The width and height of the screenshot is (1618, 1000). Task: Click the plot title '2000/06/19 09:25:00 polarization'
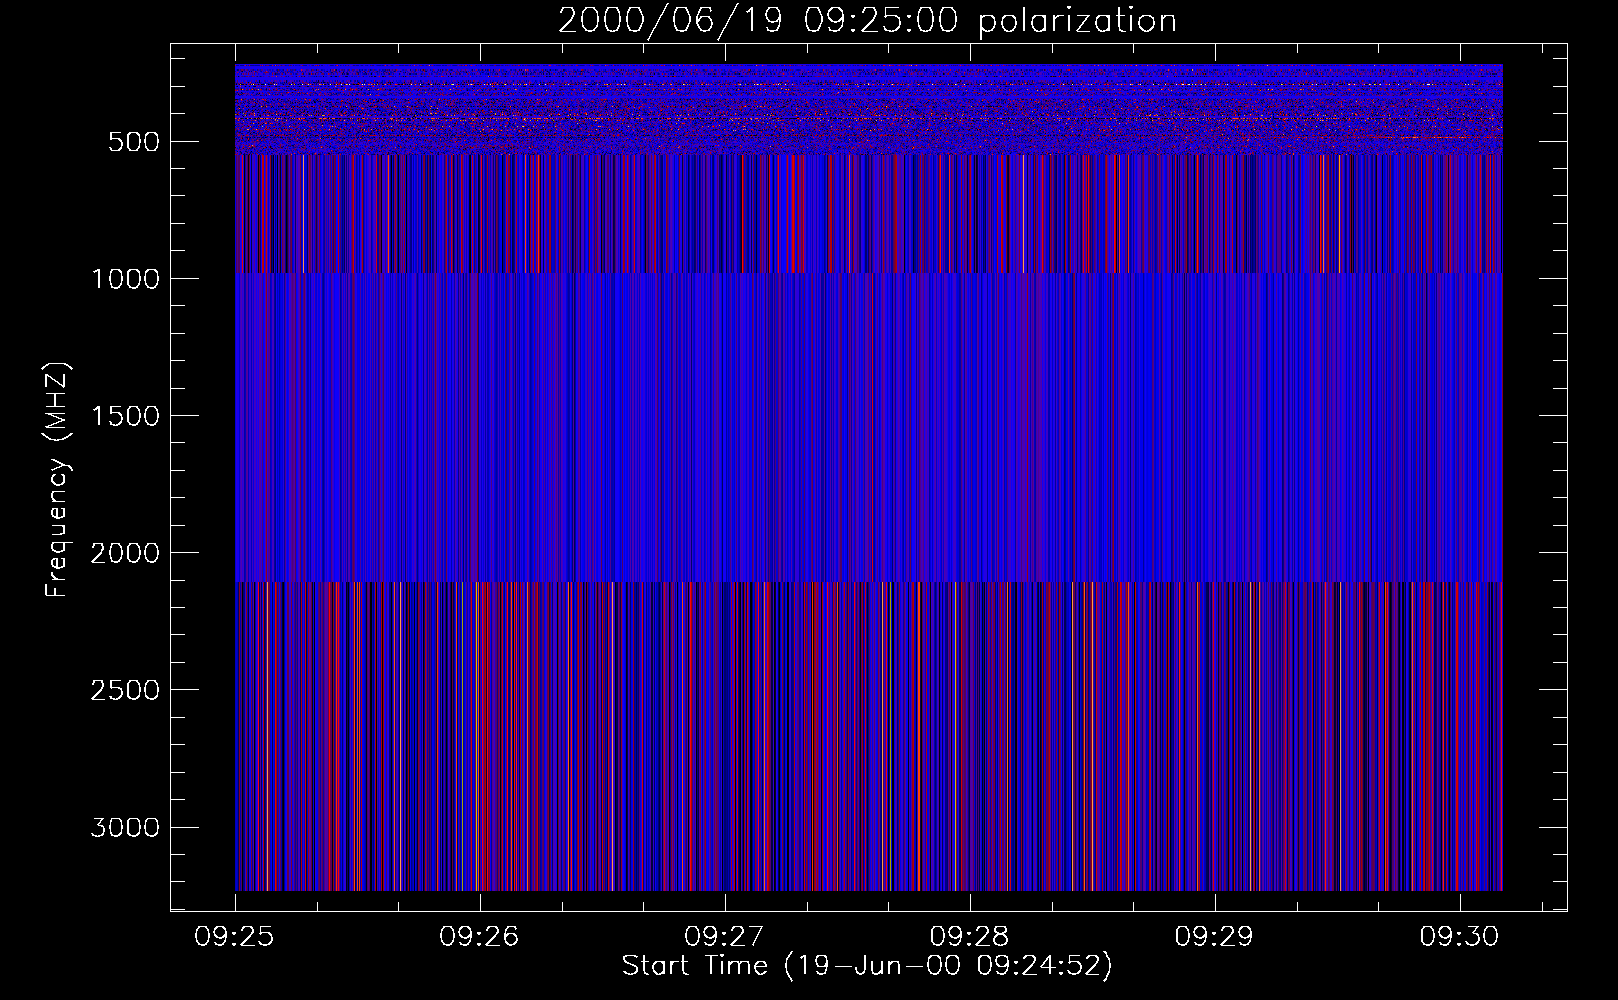867,21
